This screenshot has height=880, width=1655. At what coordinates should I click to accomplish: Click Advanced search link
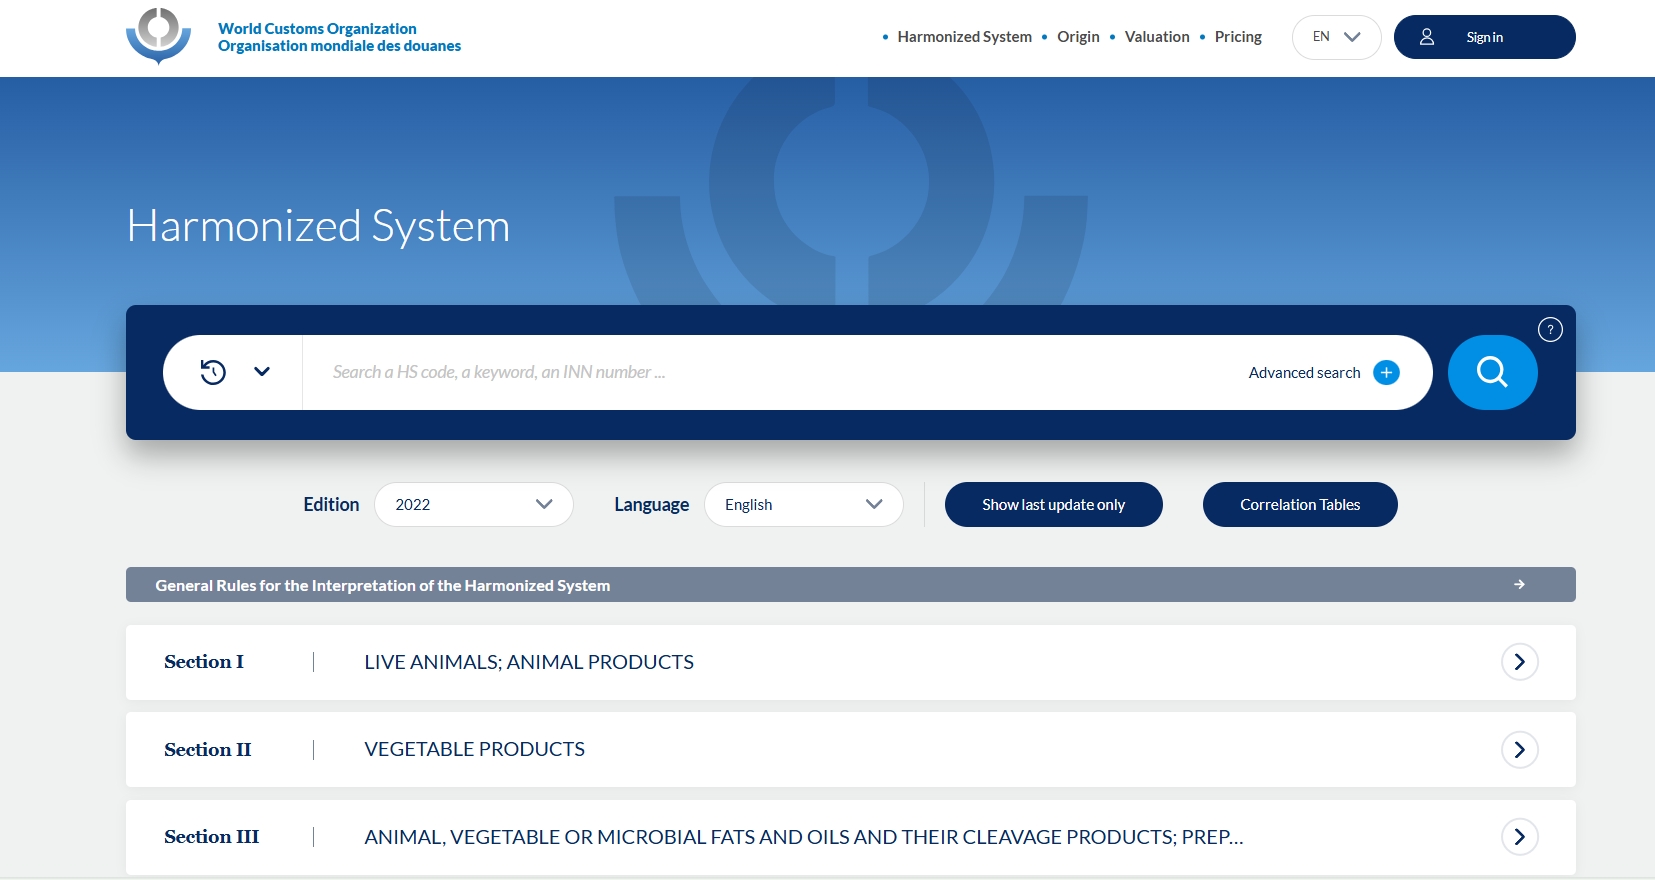coord(1304,372)
